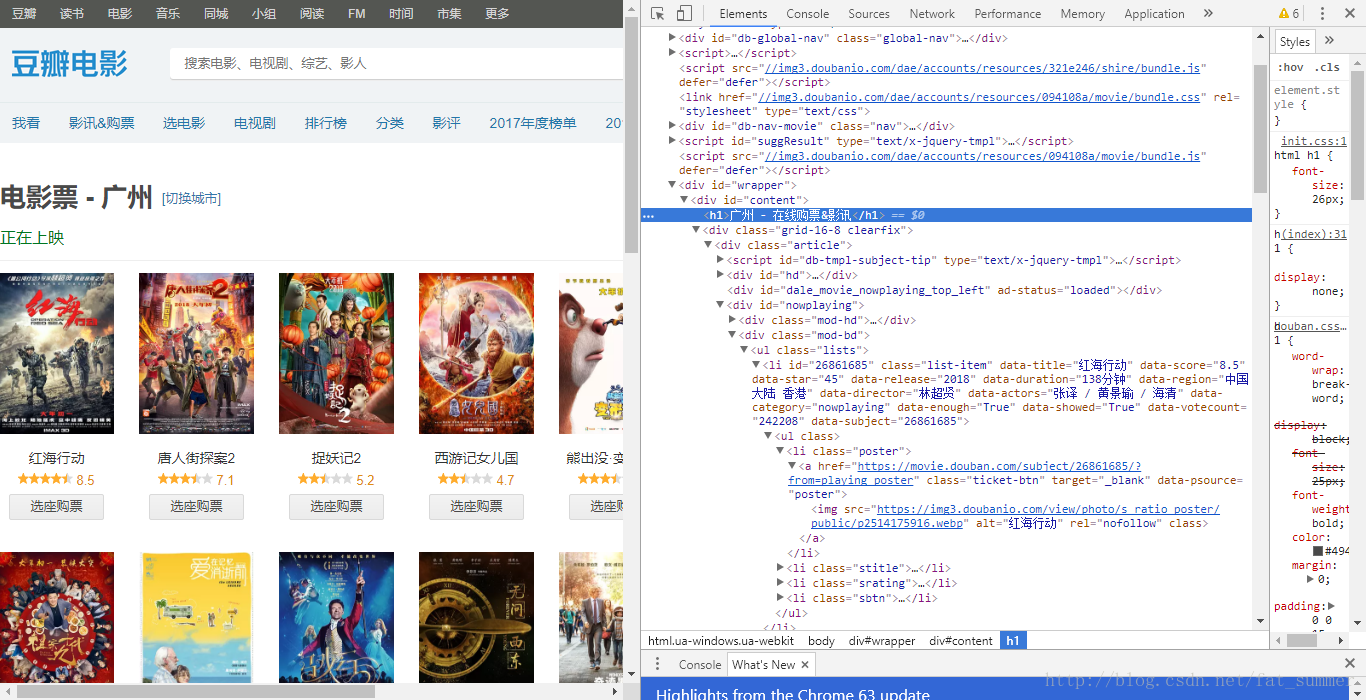Open the Styles sidebar tab
Viewport: 1366px width, 700px height.
tap(1295, 41)
